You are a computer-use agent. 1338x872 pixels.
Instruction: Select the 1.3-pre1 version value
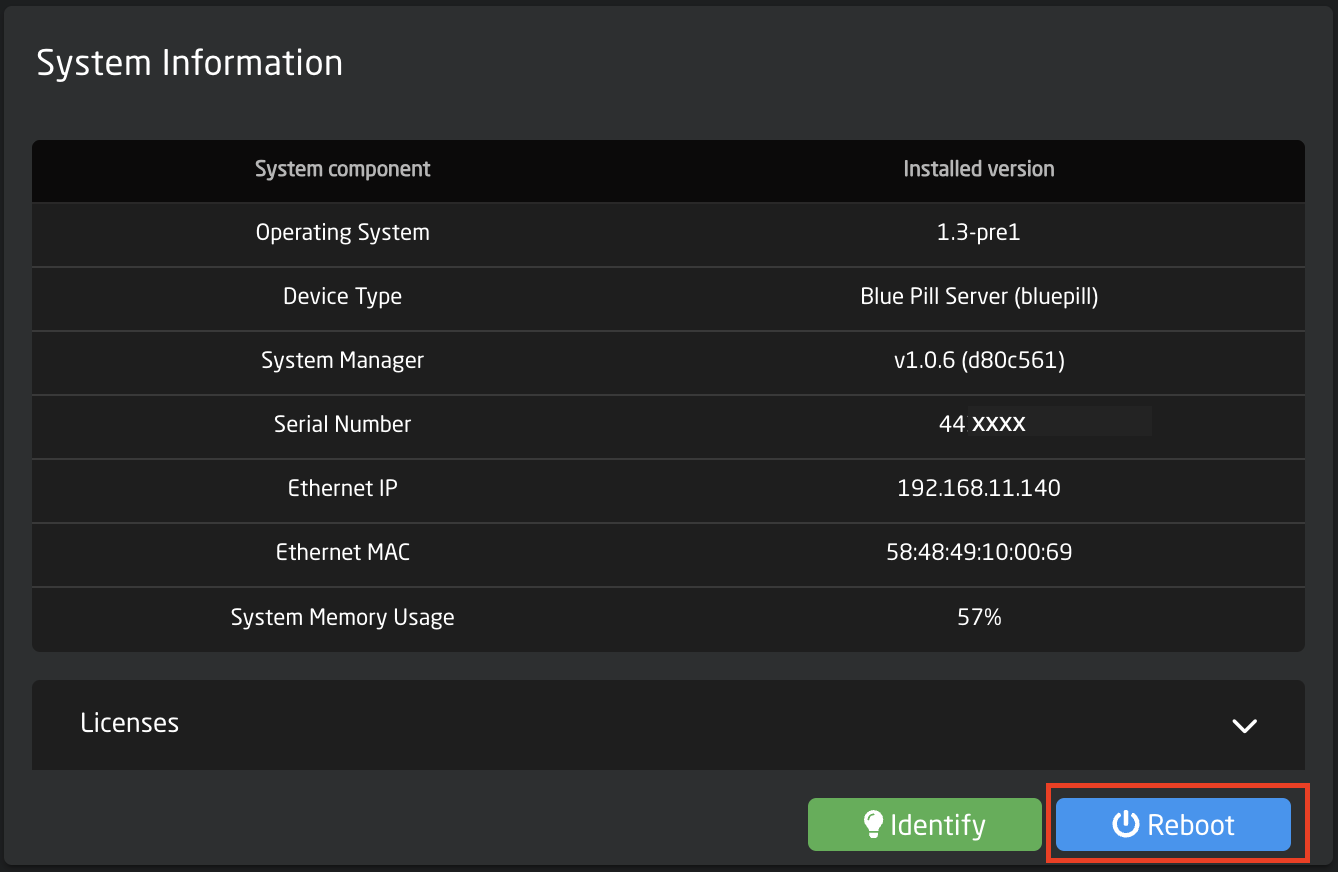(979, 233)
